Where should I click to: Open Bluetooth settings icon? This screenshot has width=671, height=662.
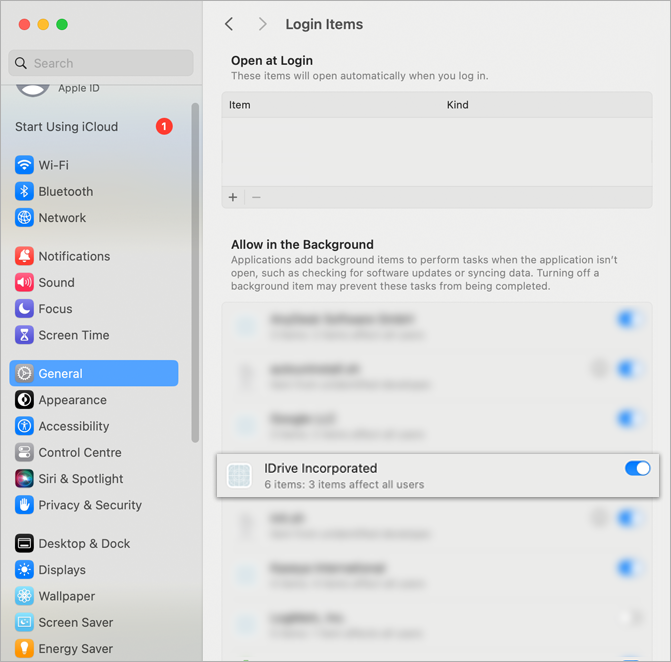(24, 191)
